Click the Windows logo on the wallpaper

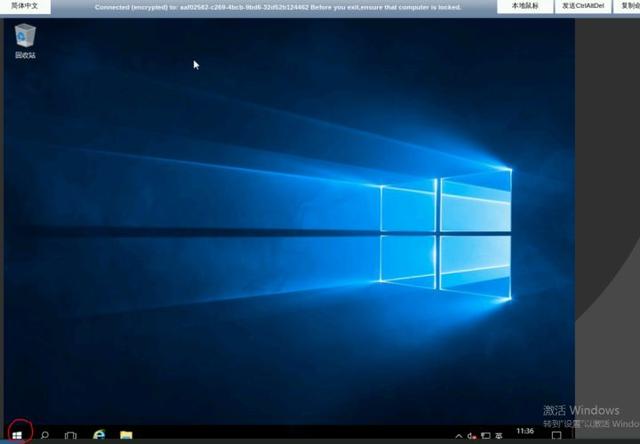coord(446,234)
